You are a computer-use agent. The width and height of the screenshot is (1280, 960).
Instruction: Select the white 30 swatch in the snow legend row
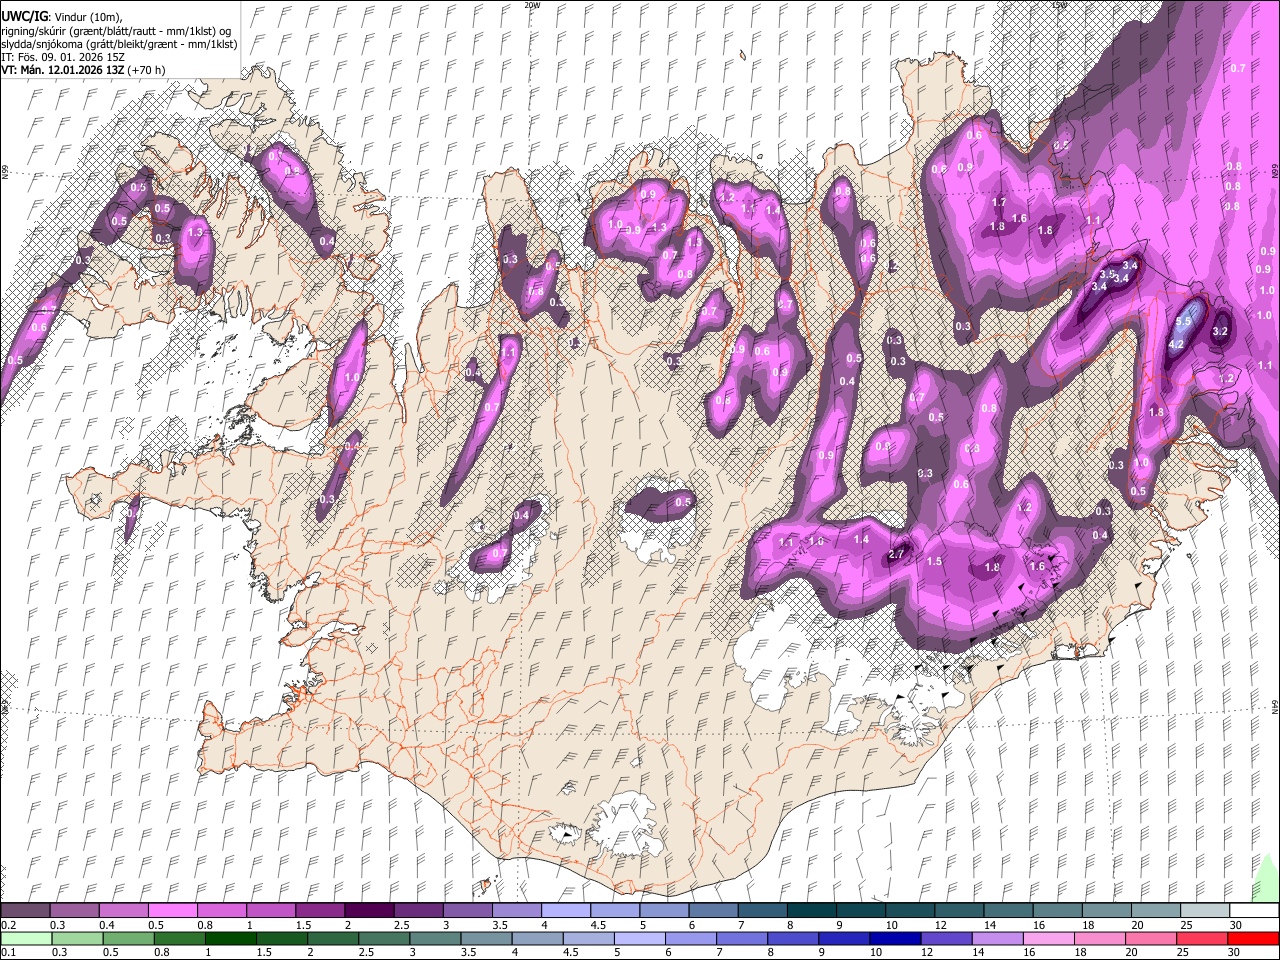[1254, 911]
